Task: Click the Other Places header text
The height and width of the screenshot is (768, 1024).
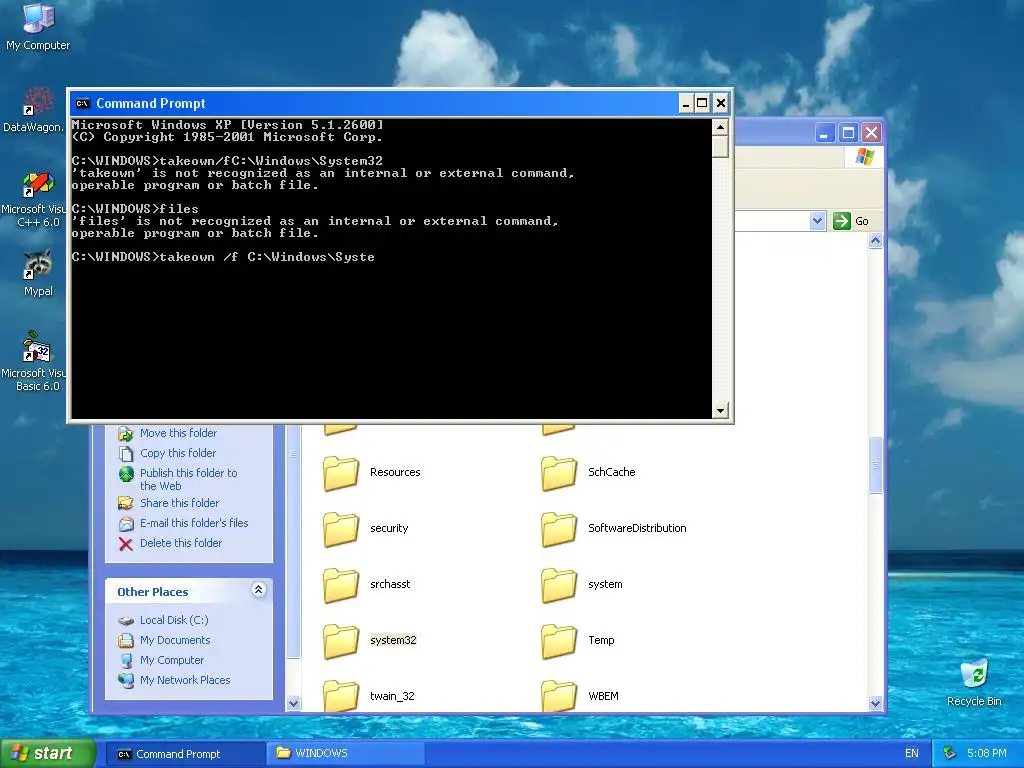Action: pyautogui.click(x=153, y=592)
